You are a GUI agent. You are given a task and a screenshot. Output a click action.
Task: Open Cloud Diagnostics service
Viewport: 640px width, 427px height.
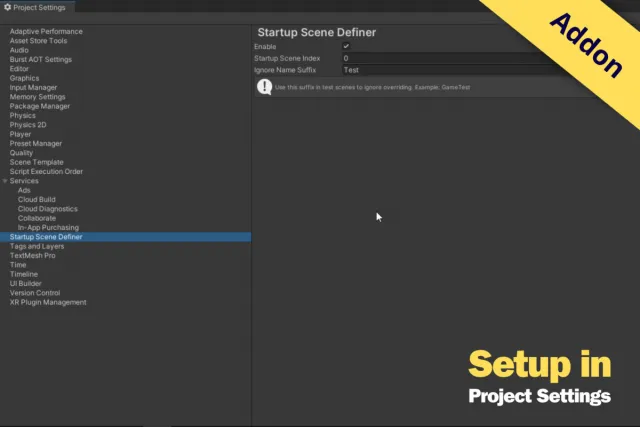click(48, 209)
